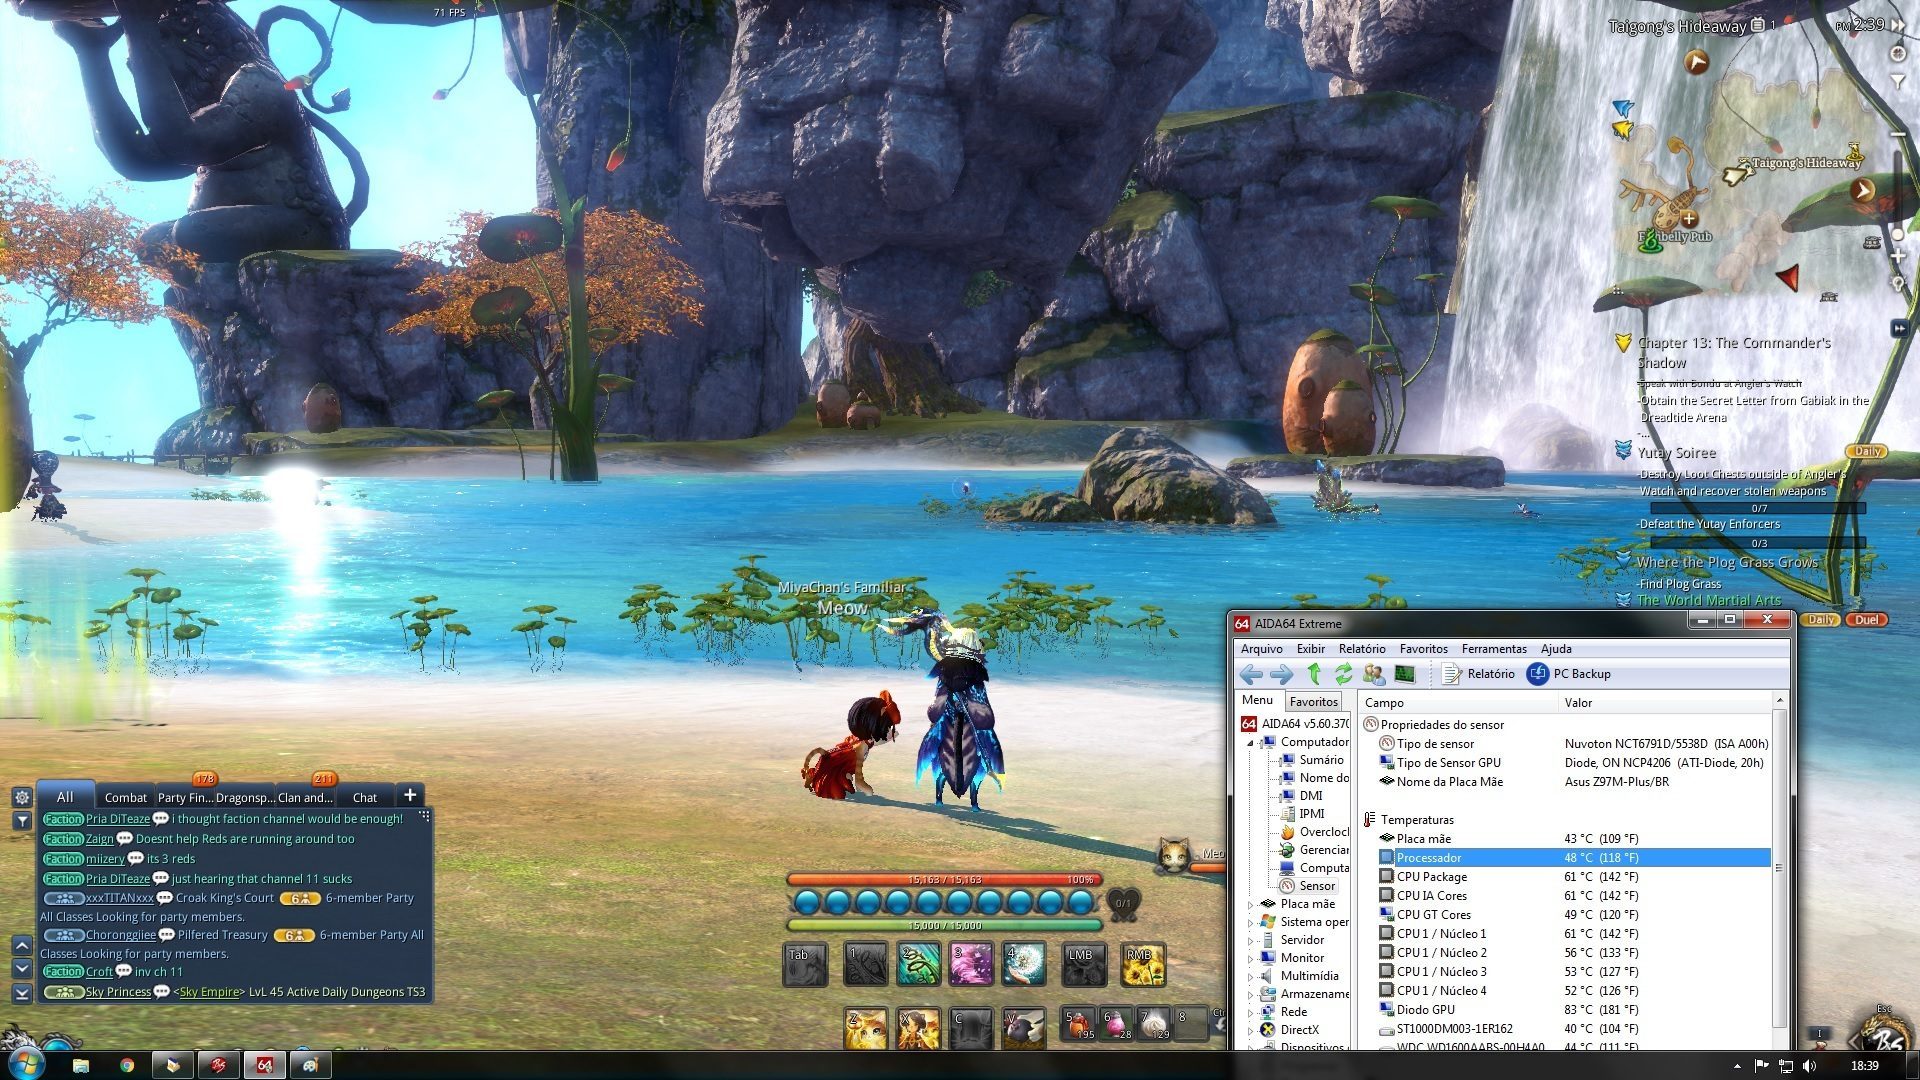1920x1080 pixels.
Task: Use the slot 5 potion item
Action: point(1079,1025)
